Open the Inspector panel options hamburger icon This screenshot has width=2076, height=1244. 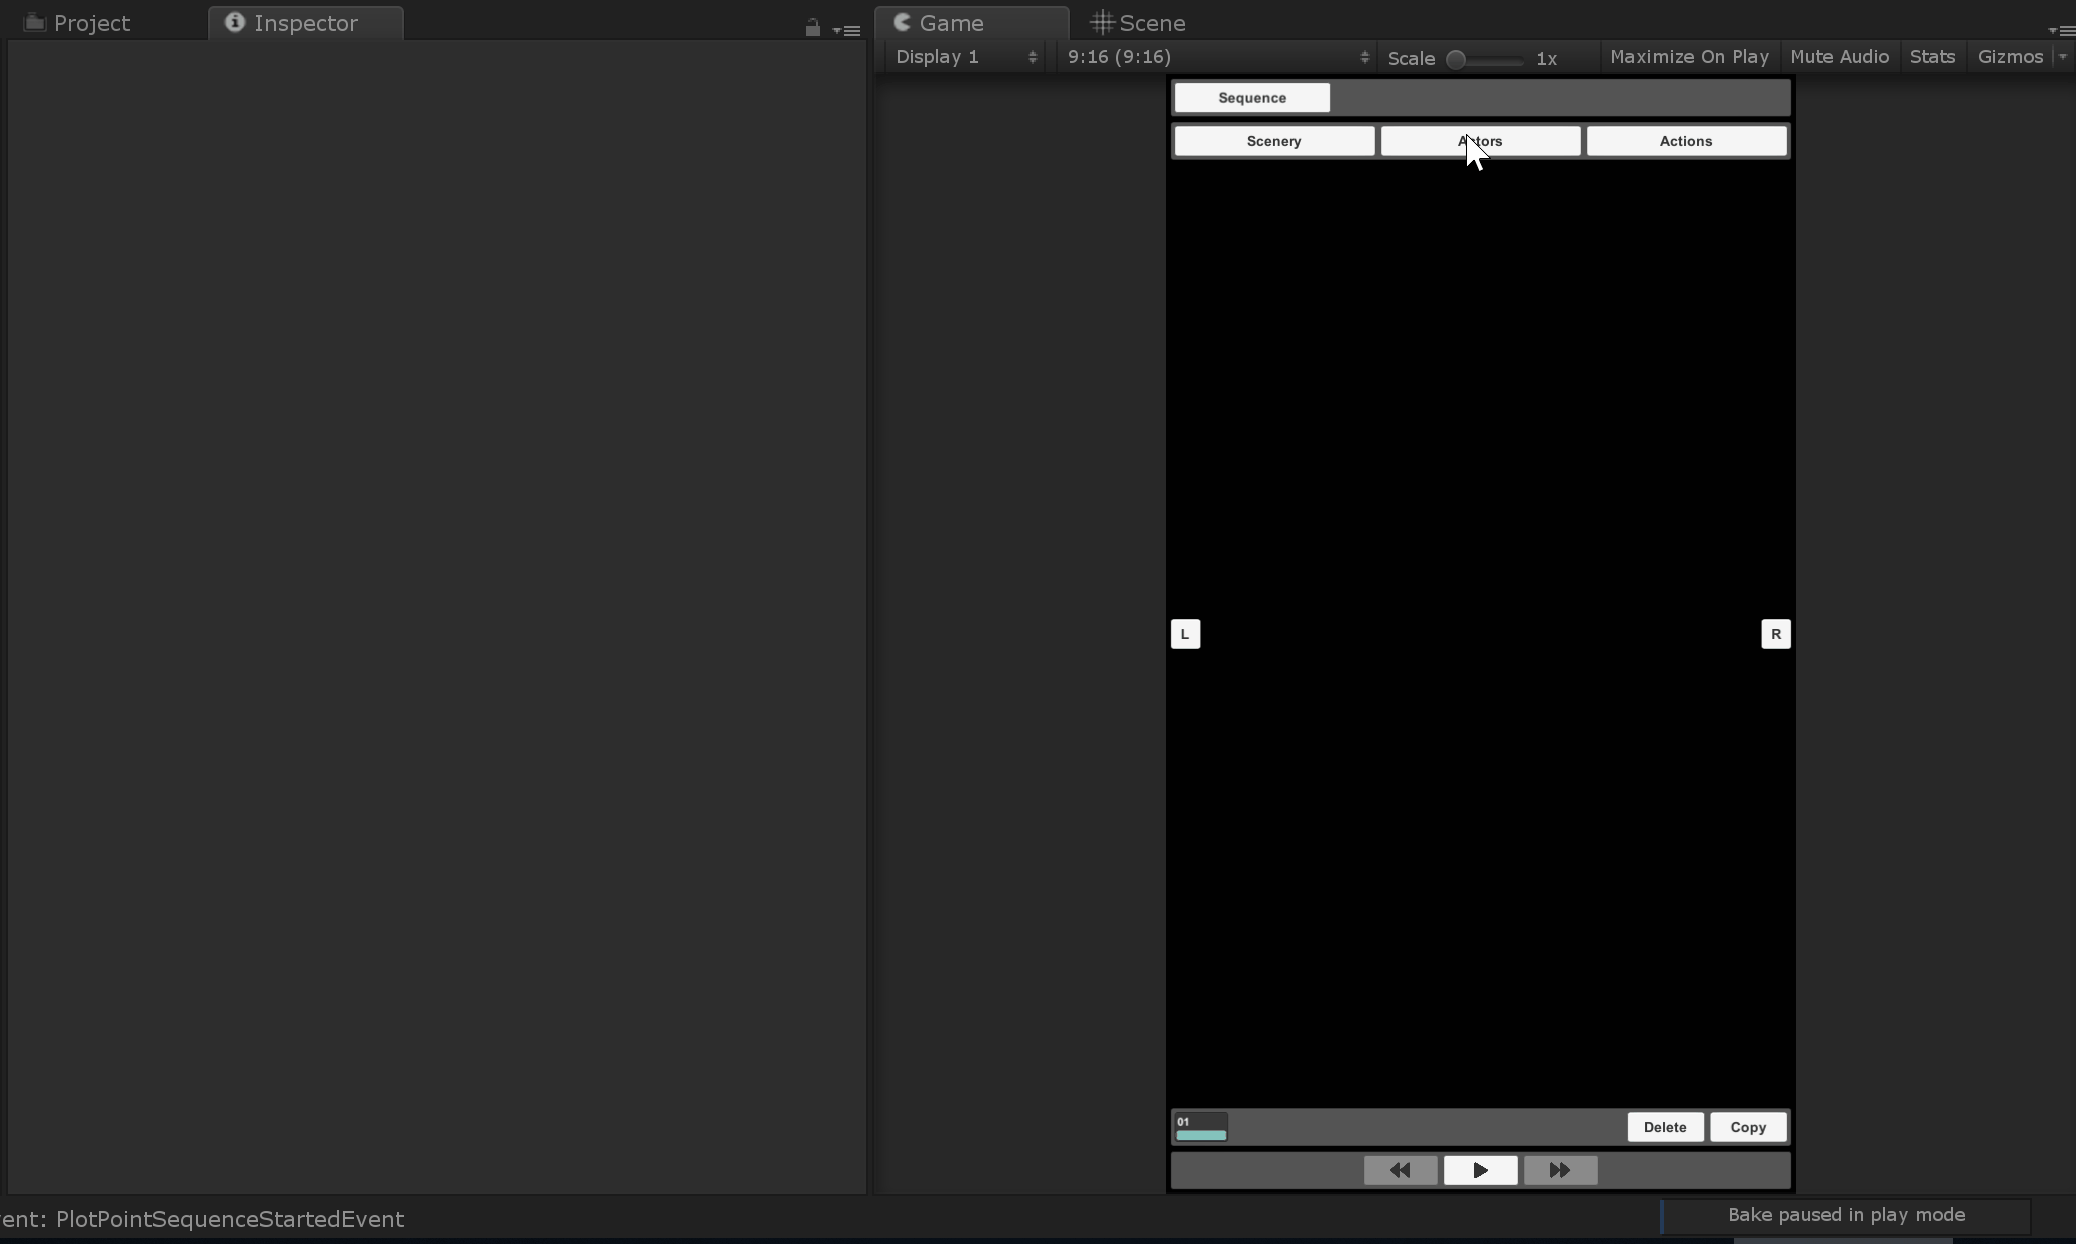coord(846,29)
